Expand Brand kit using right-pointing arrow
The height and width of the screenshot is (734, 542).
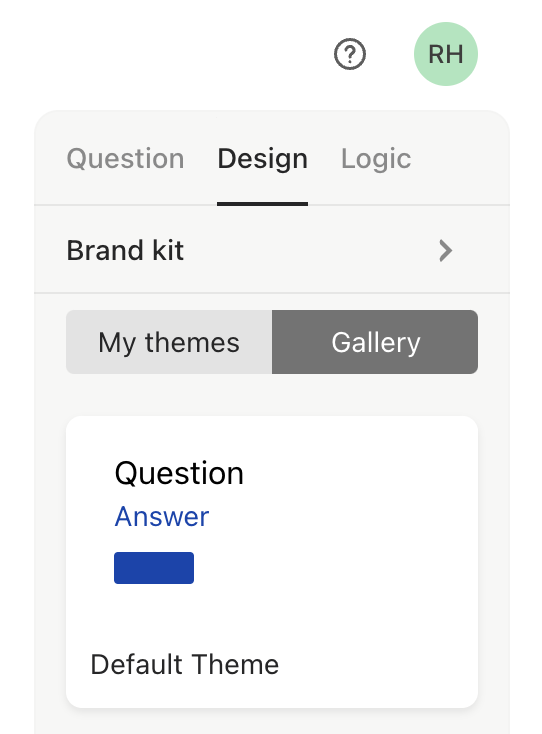point(446,251)
